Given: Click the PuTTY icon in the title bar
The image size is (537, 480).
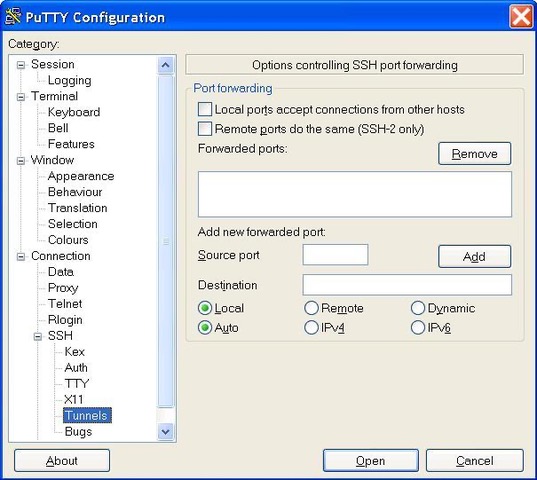Looking at the screenshot, I should point(13,16).
